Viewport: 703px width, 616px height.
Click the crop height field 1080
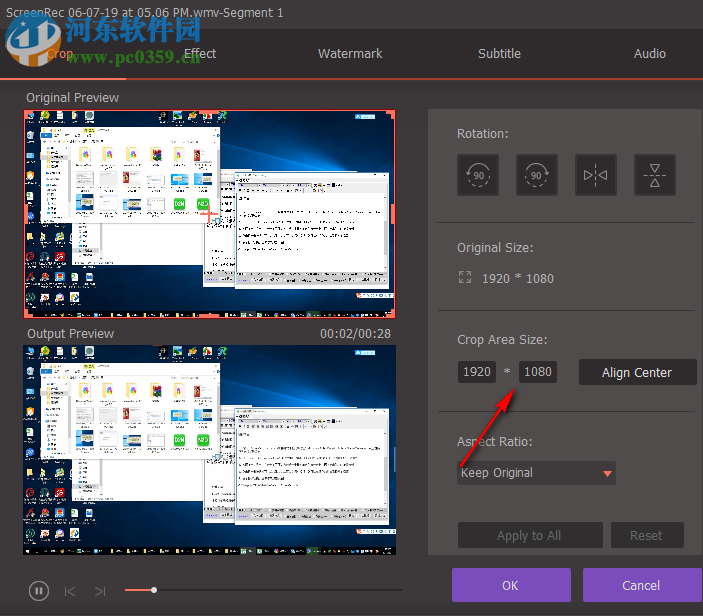coord(538,372)
